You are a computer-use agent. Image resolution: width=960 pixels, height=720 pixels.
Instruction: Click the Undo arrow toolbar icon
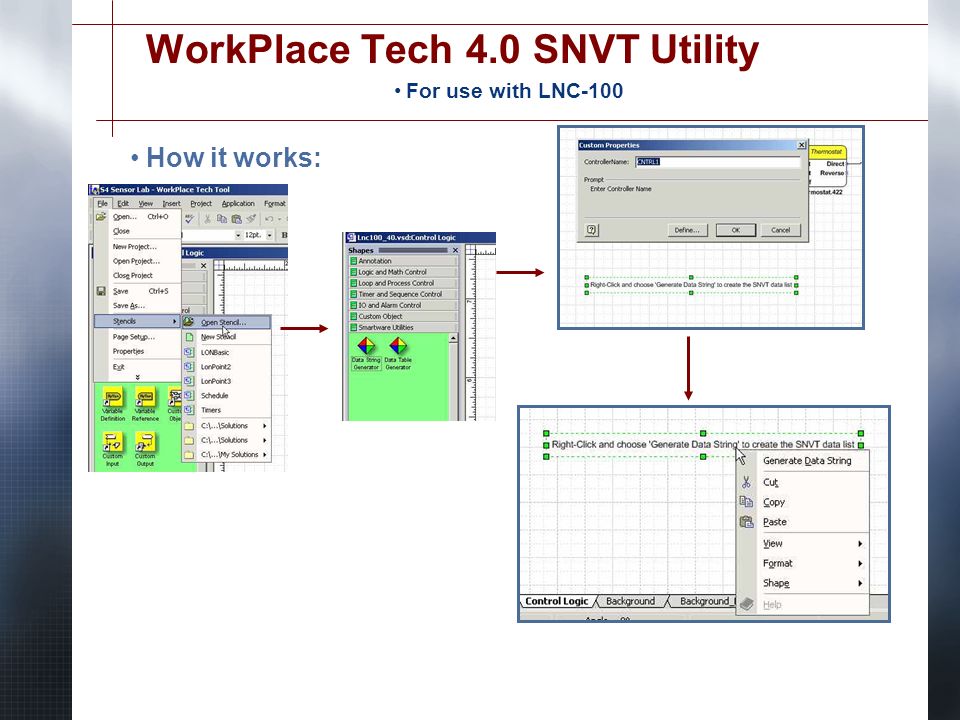[x=269, y=219]
